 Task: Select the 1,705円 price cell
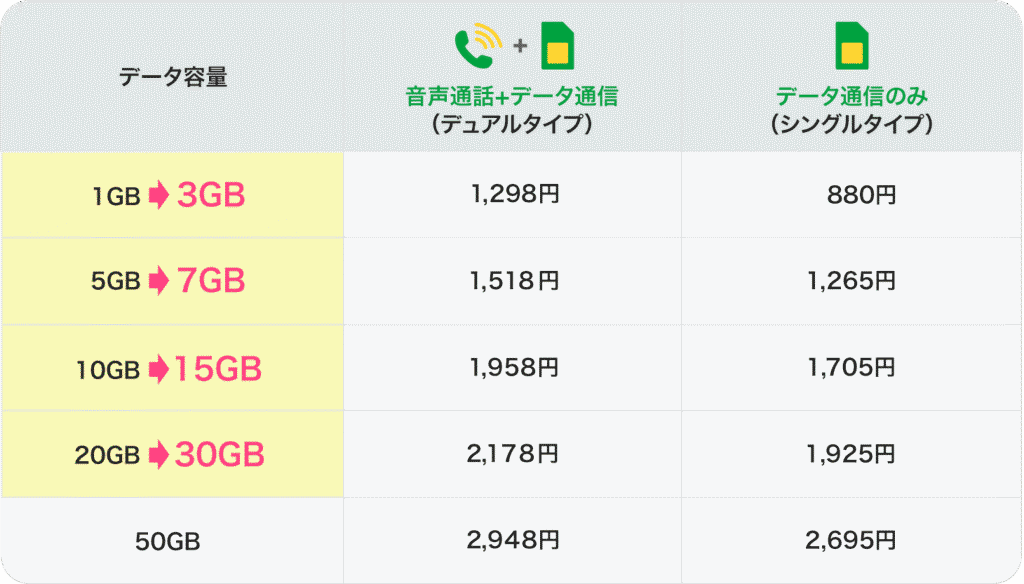coord(851,368)
